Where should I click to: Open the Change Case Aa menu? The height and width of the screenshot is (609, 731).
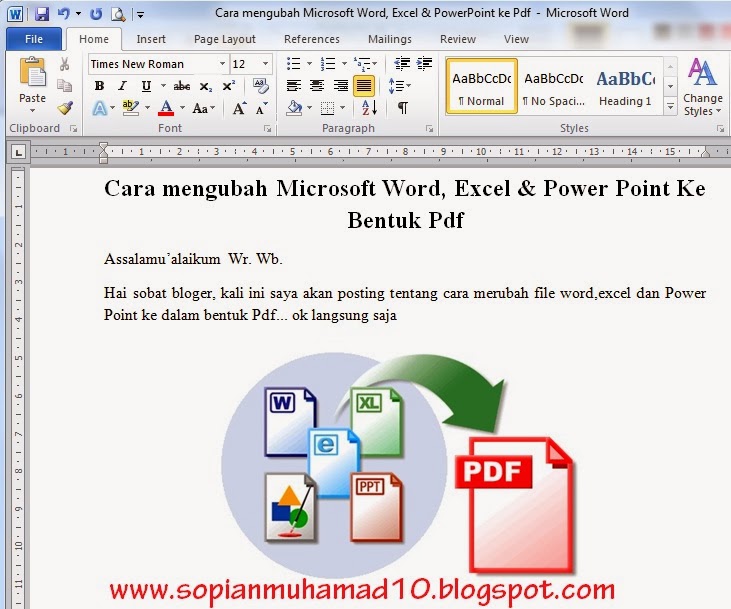coord(203,109)
